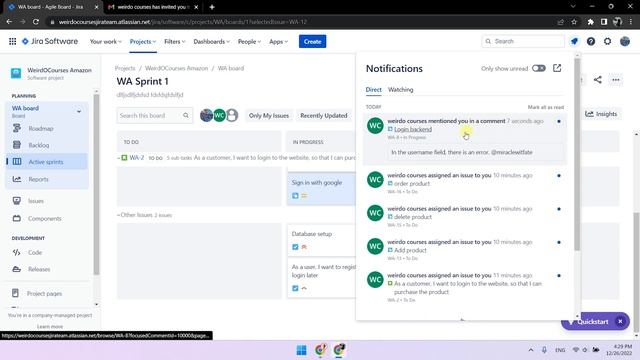The height and width of the screenshot is (360, 640).
Task: Bookmark this page with the star icon
Action: 574,22
